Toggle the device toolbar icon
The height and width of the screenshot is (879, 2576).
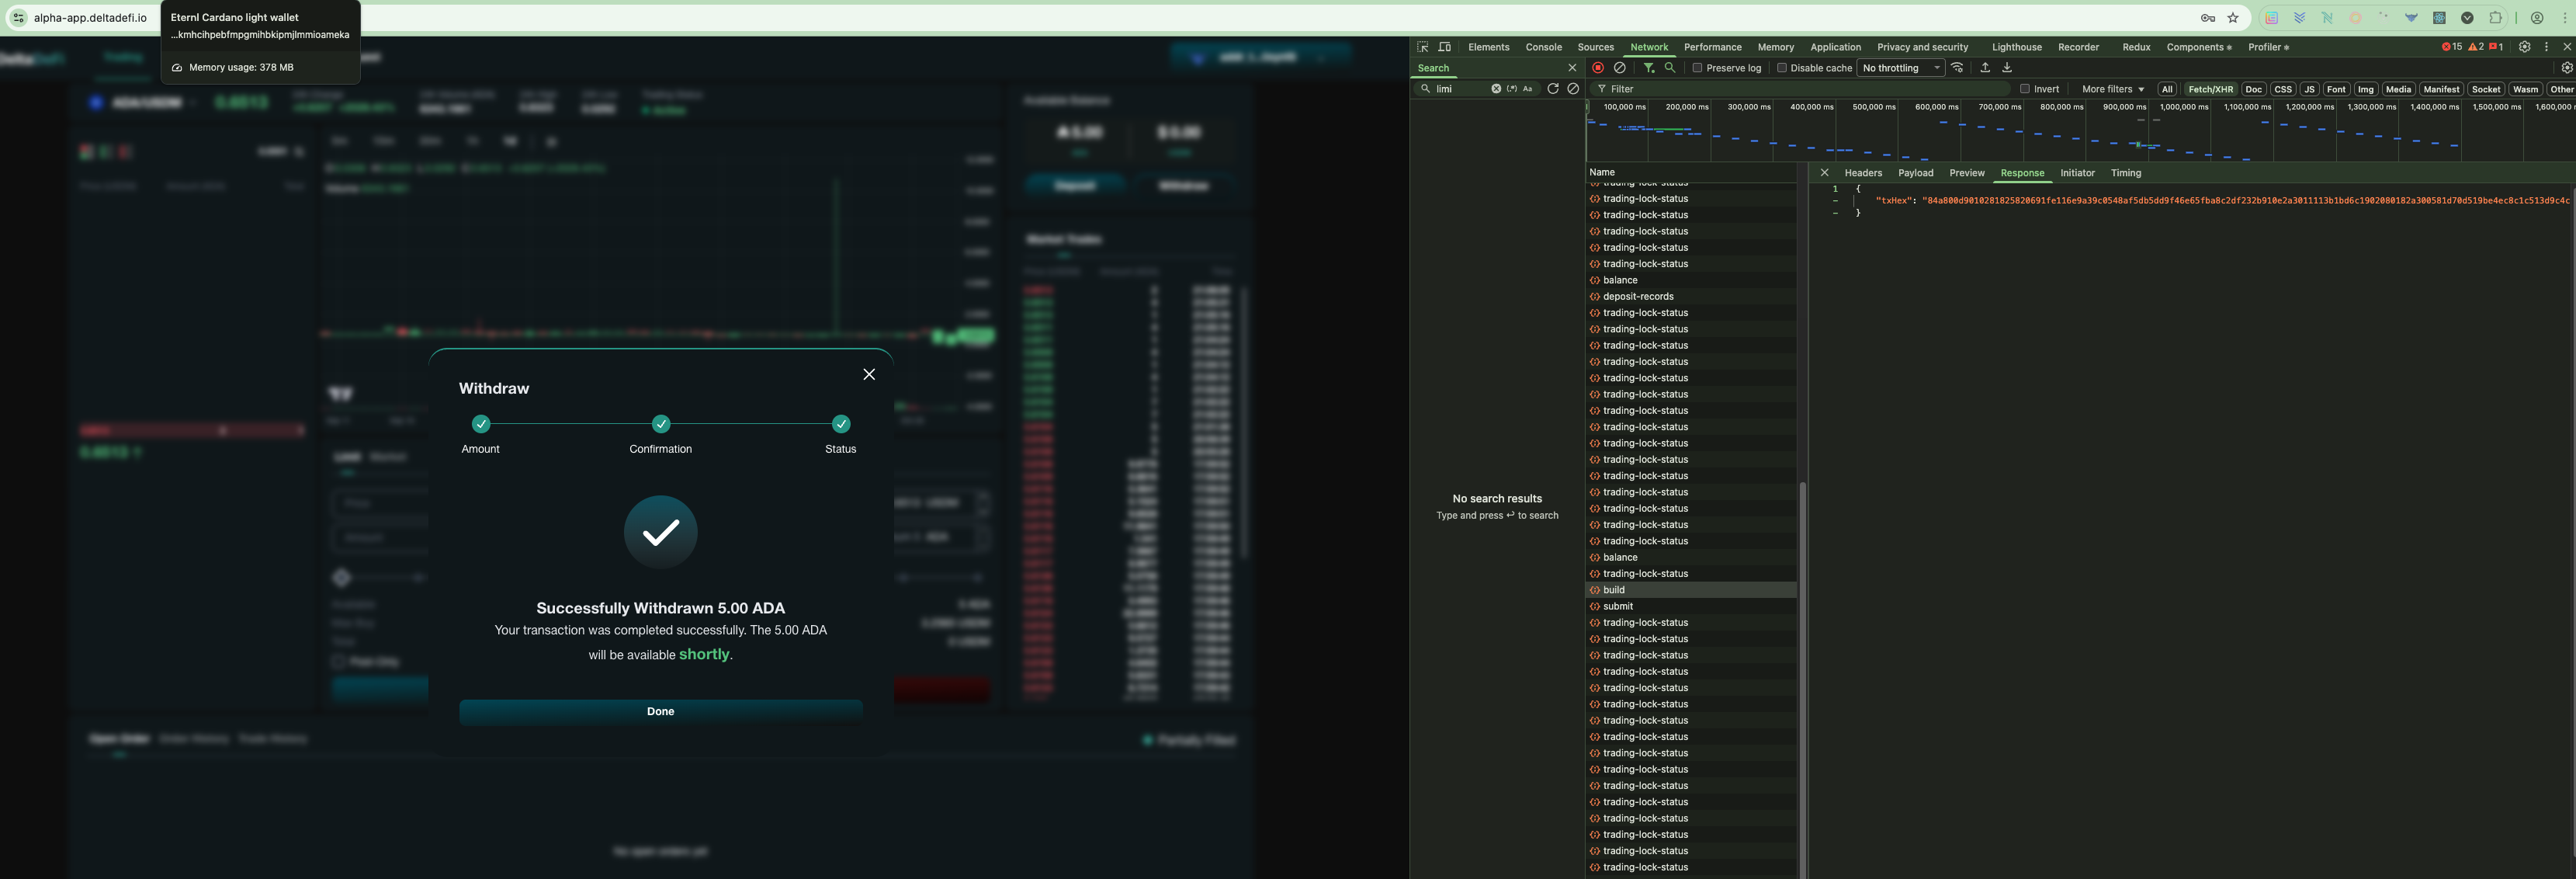[1445, 47]
